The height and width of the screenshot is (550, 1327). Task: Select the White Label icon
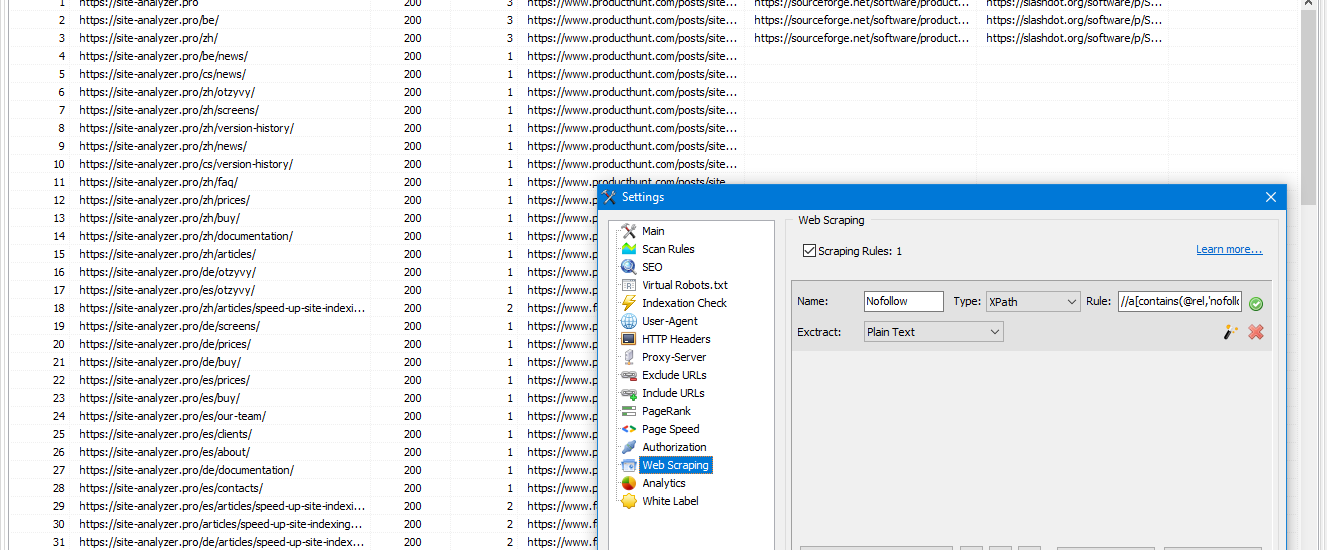[x=628, y=501]
